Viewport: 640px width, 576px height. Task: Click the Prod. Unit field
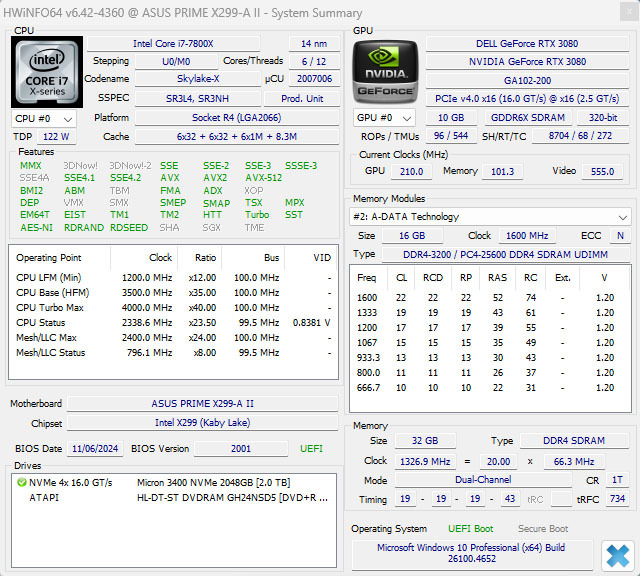click(x=302, y=99)
